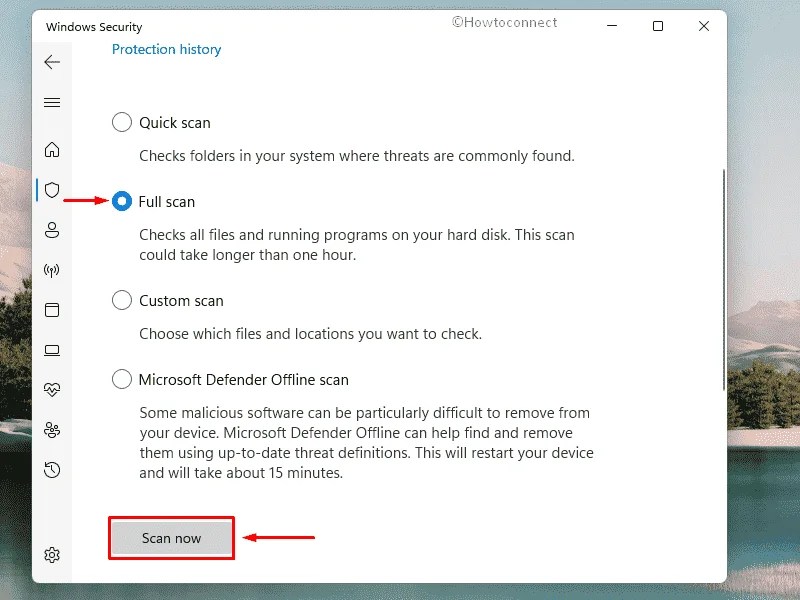
Task: Choose Microsoft Defender Offline scan
Action: point(121,379)
